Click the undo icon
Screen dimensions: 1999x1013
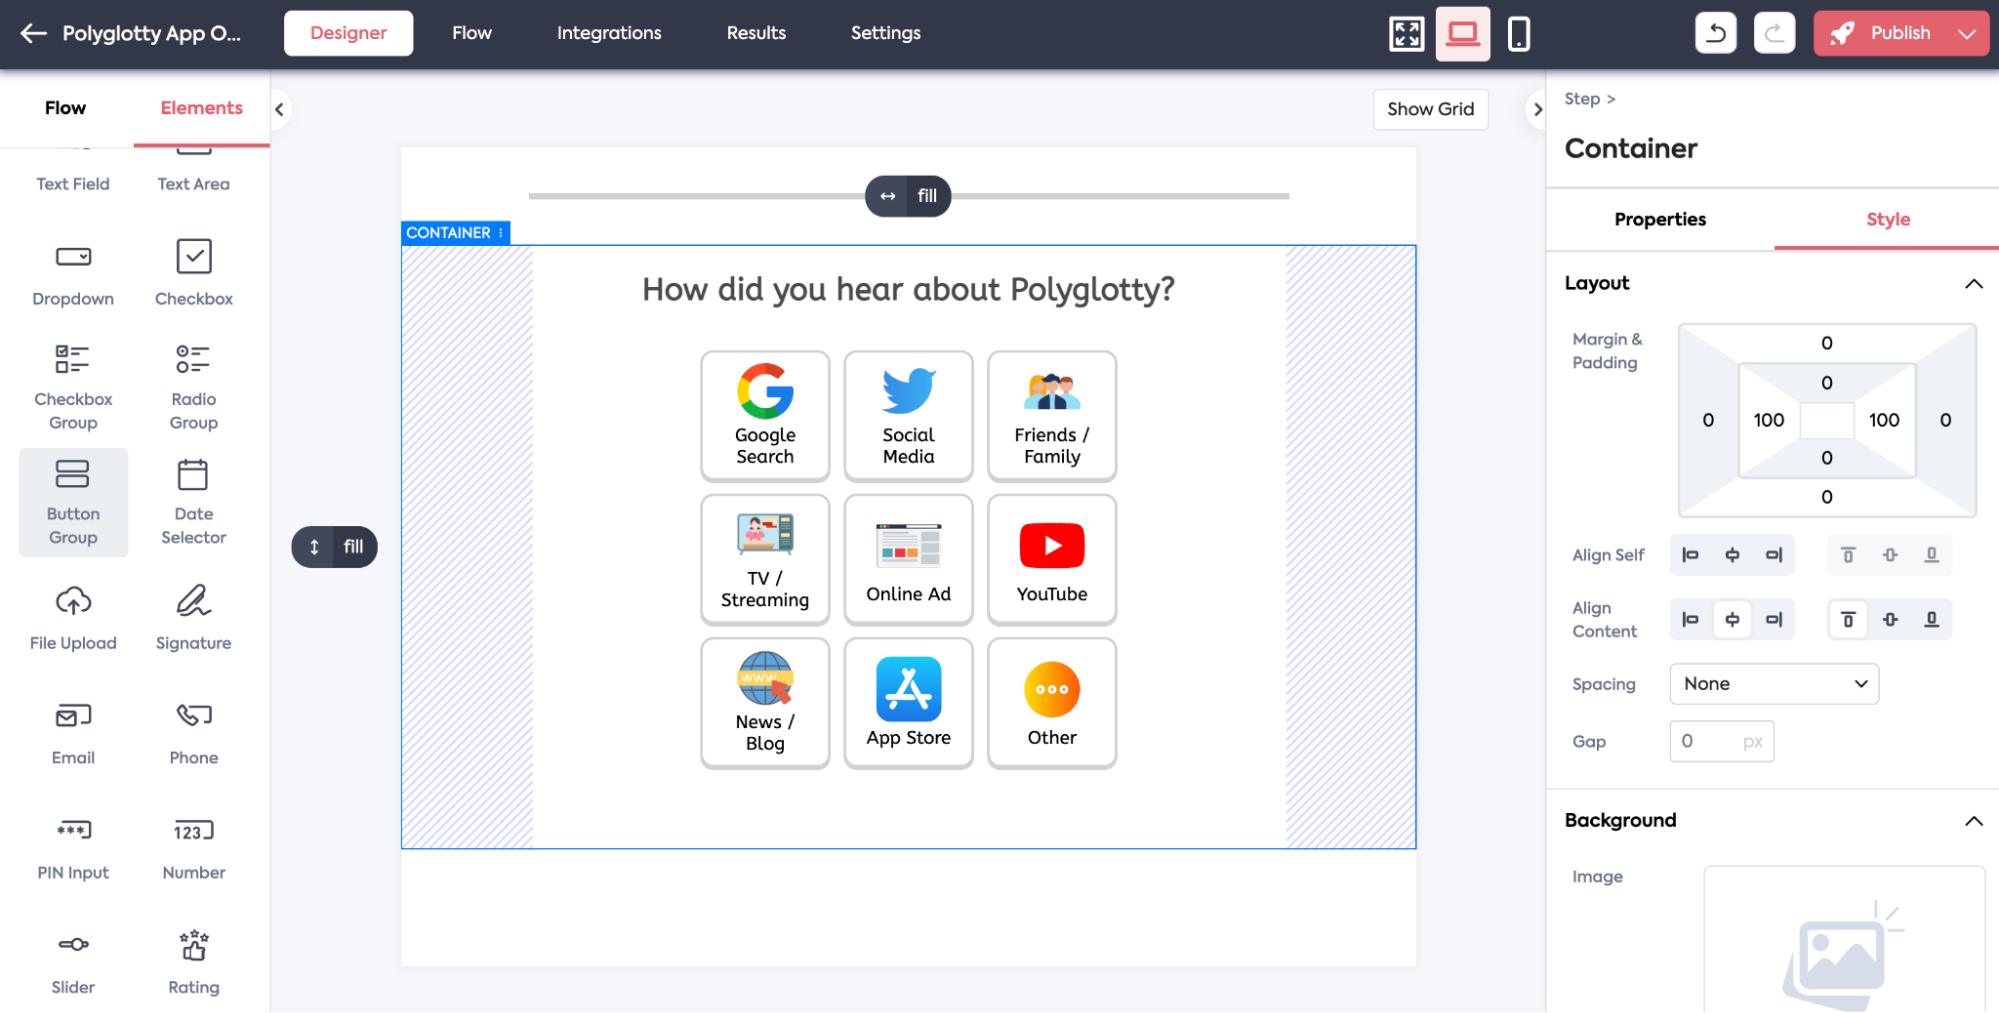tap(1715, 33)
